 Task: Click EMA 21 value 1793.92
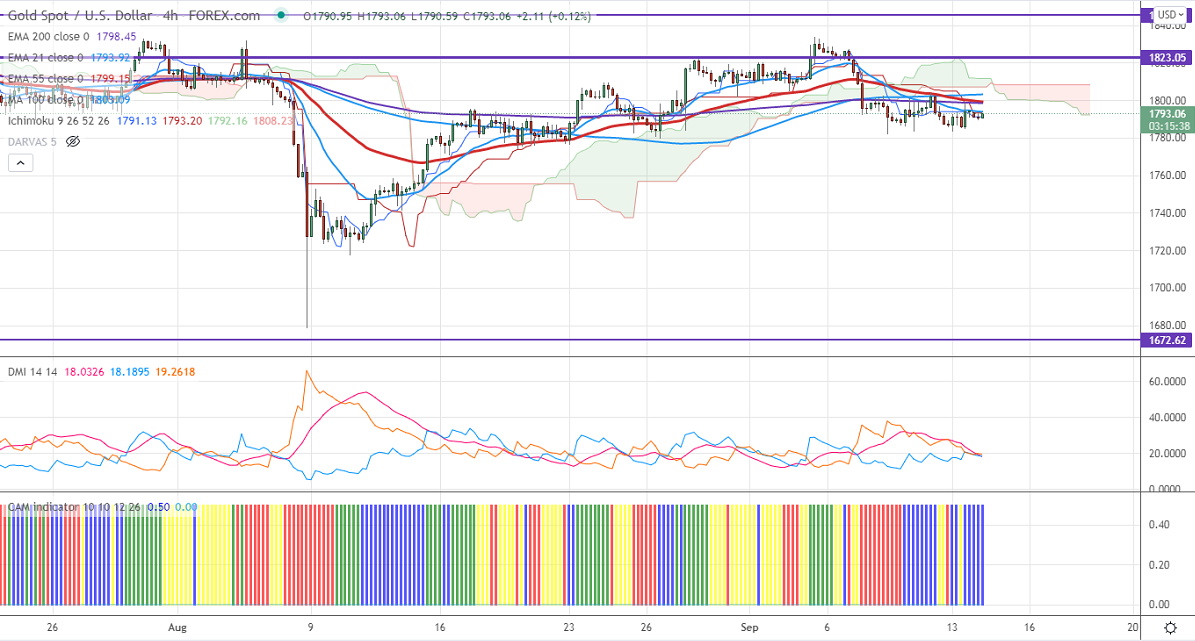pos(111,57)
